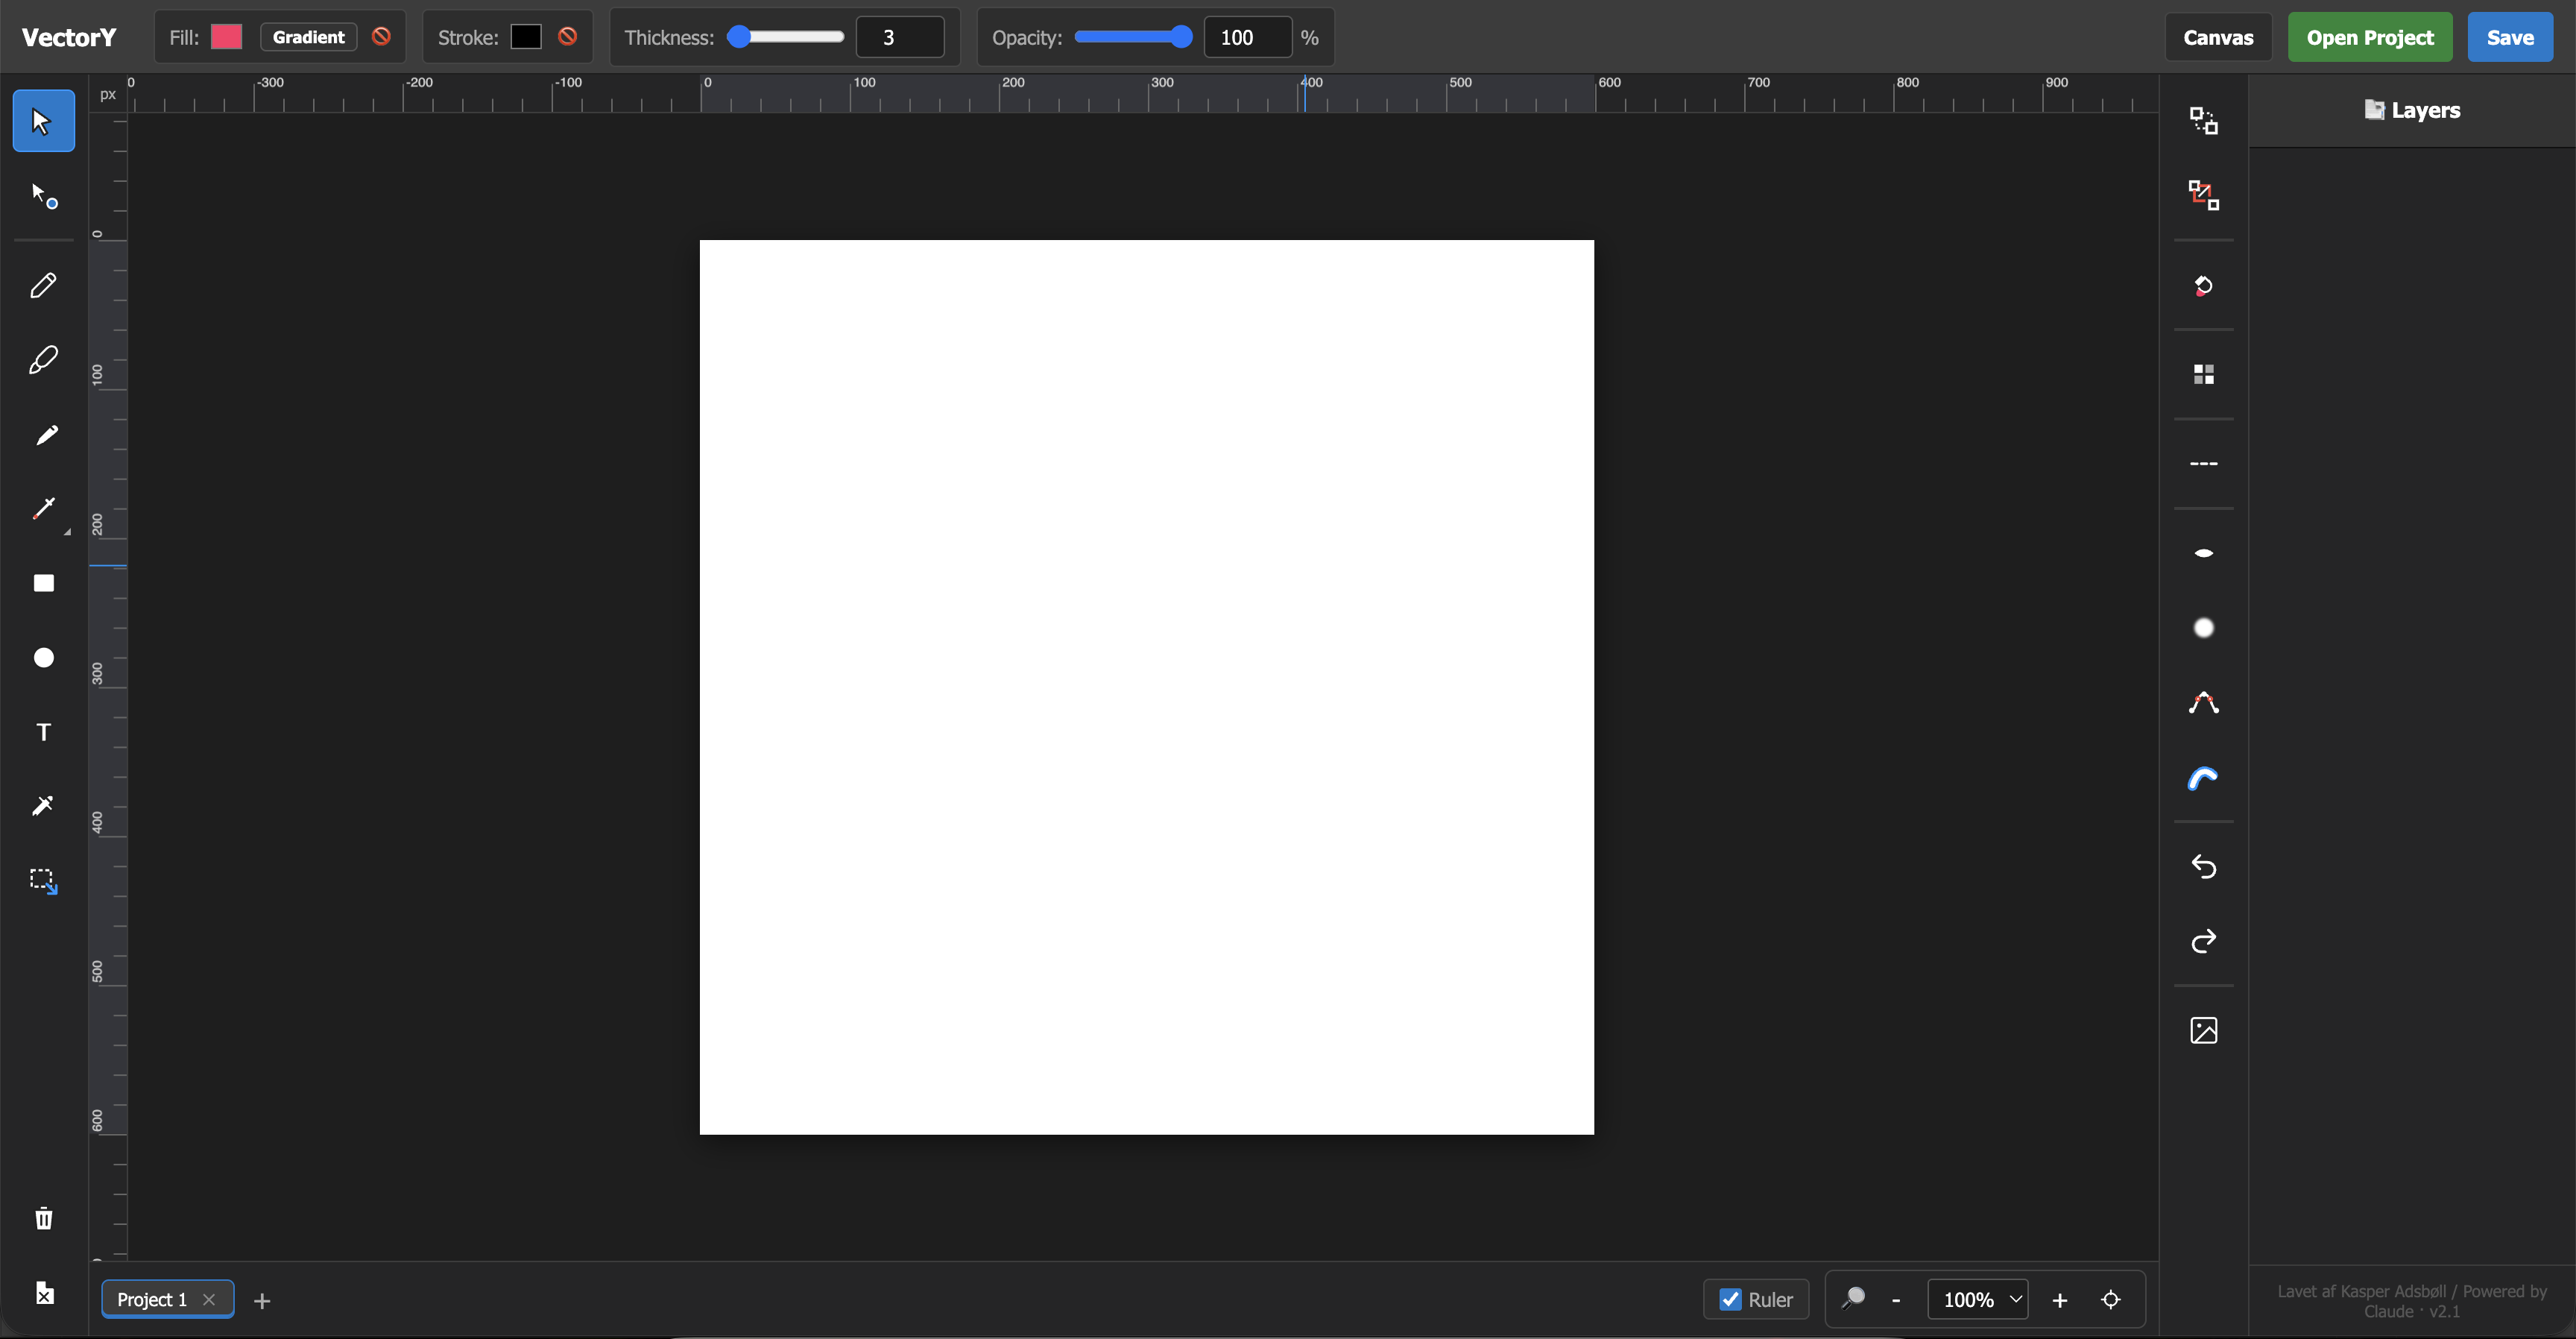Select the marquee selection tool
The image size is (2576, 1339).
tap(44, 881)
